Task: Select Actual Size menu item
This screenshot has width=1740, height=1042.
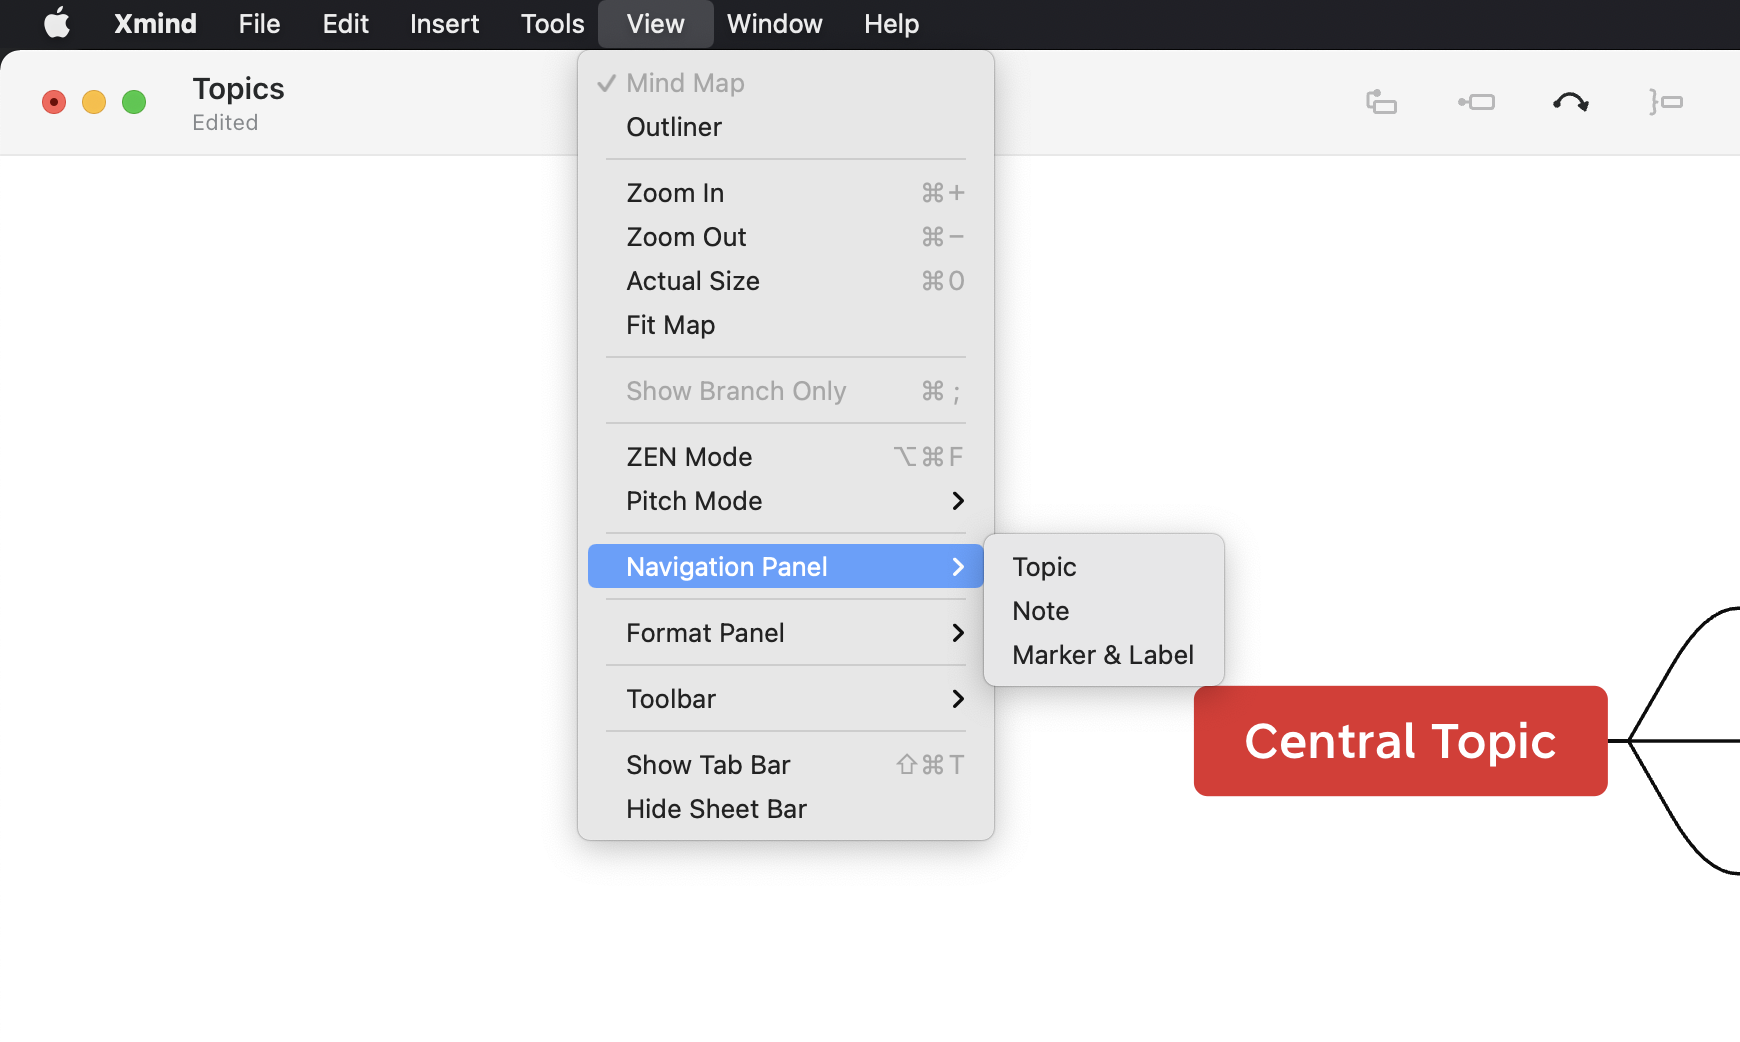Action: pyautogui.click(x=786, y=281)
